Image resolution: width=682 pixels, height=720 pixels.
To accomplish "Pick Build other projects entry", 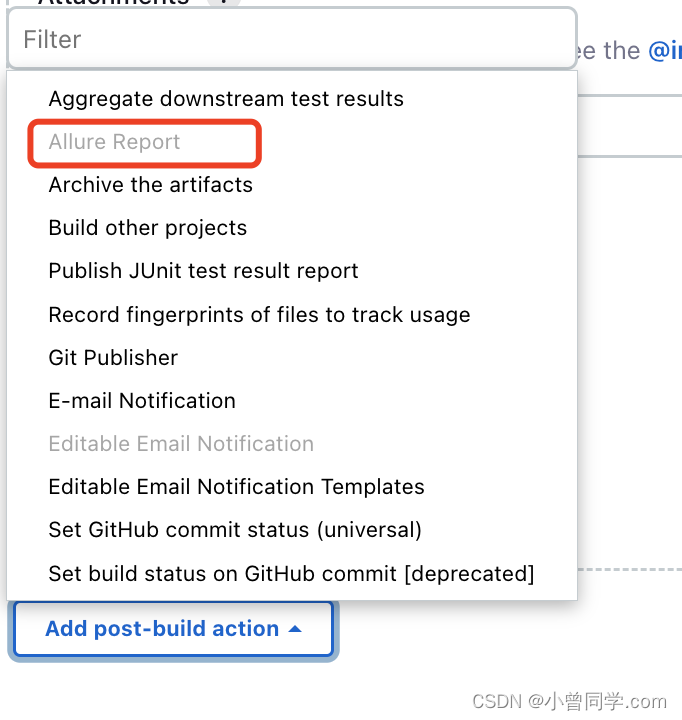I will pos(148,228).
